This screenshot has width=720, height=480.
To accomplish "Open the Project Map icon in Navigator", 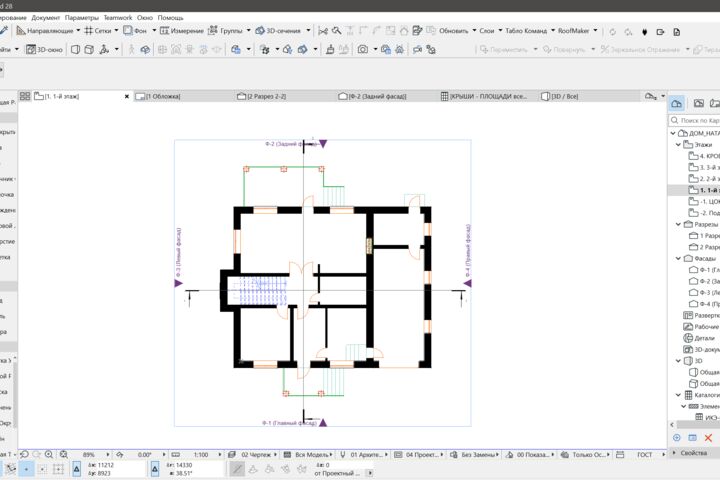I will tap(676, 103).
